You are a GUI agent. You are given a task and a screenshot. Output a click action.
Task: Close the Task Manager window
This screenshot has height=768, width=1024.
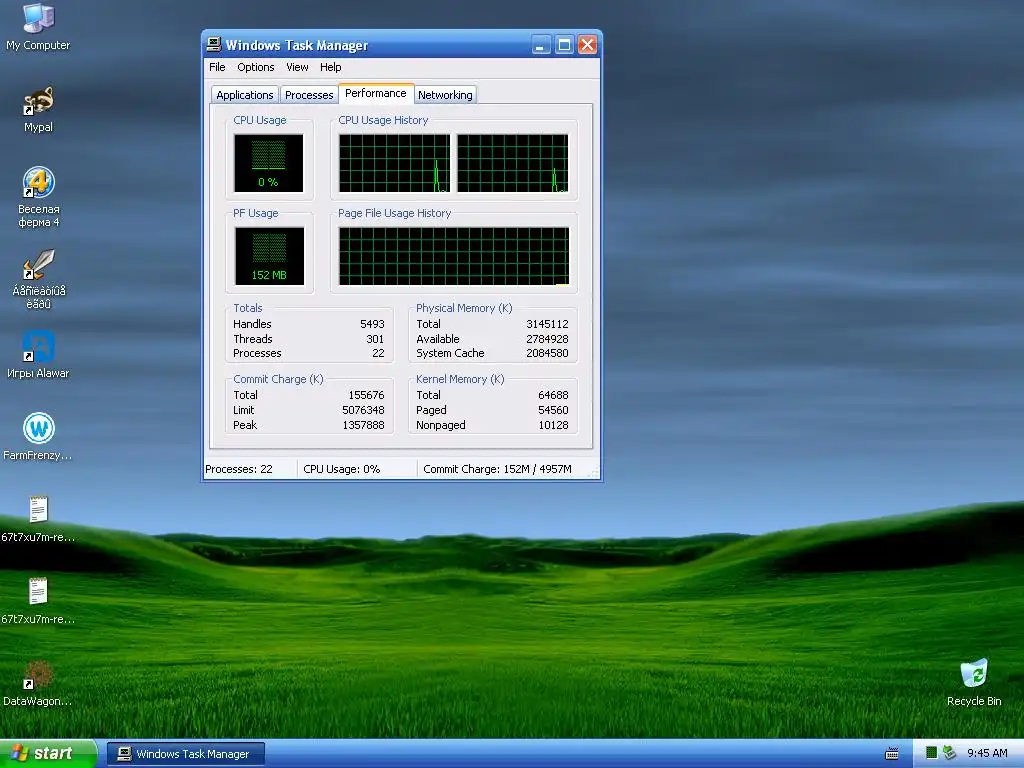pos(587,45)
